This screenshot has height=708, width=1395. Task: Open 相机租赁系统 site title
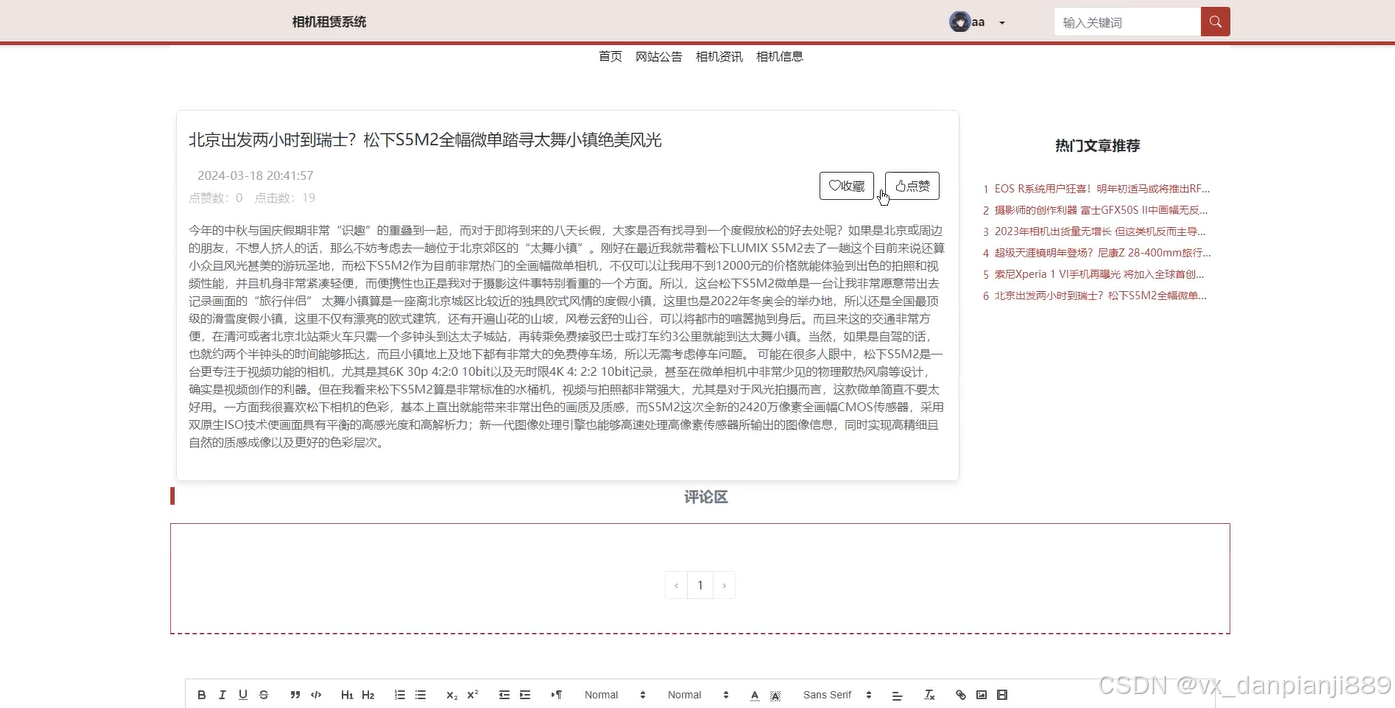[x=329, y=22]
